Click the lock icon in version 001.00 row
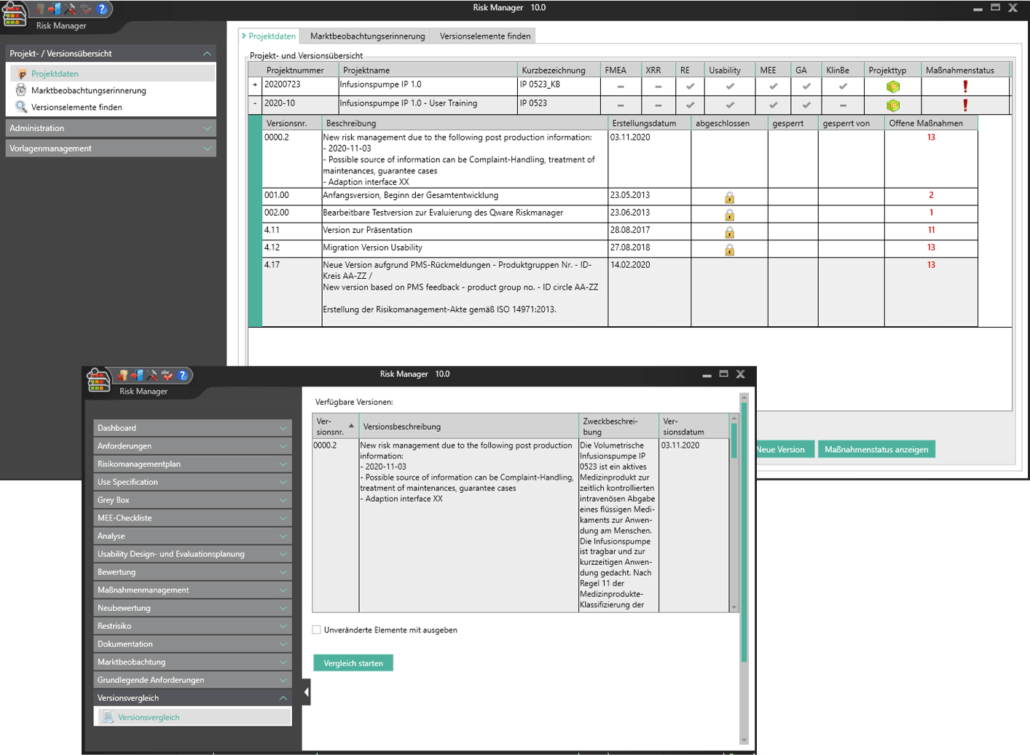Image resolution: width=1030 pixels, height=755 pixels. pyautogui.click(x=729, y=197)
